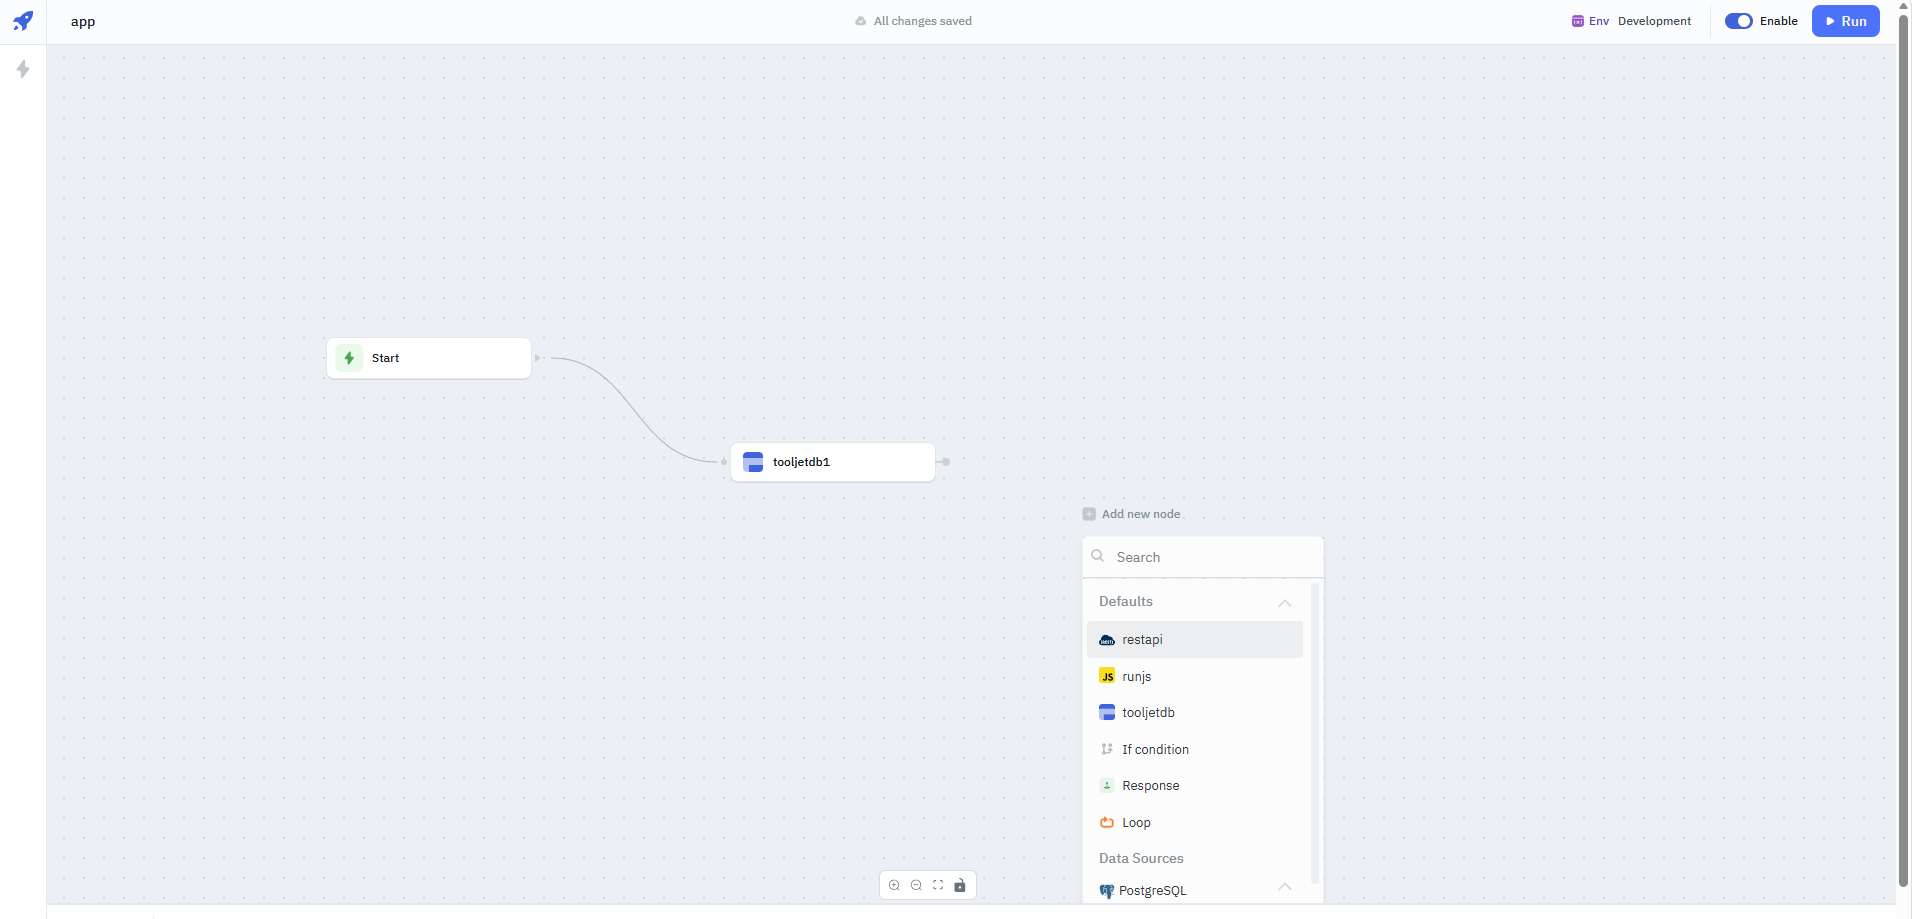Click the restapi cloud icon

tap(1107, 640)
